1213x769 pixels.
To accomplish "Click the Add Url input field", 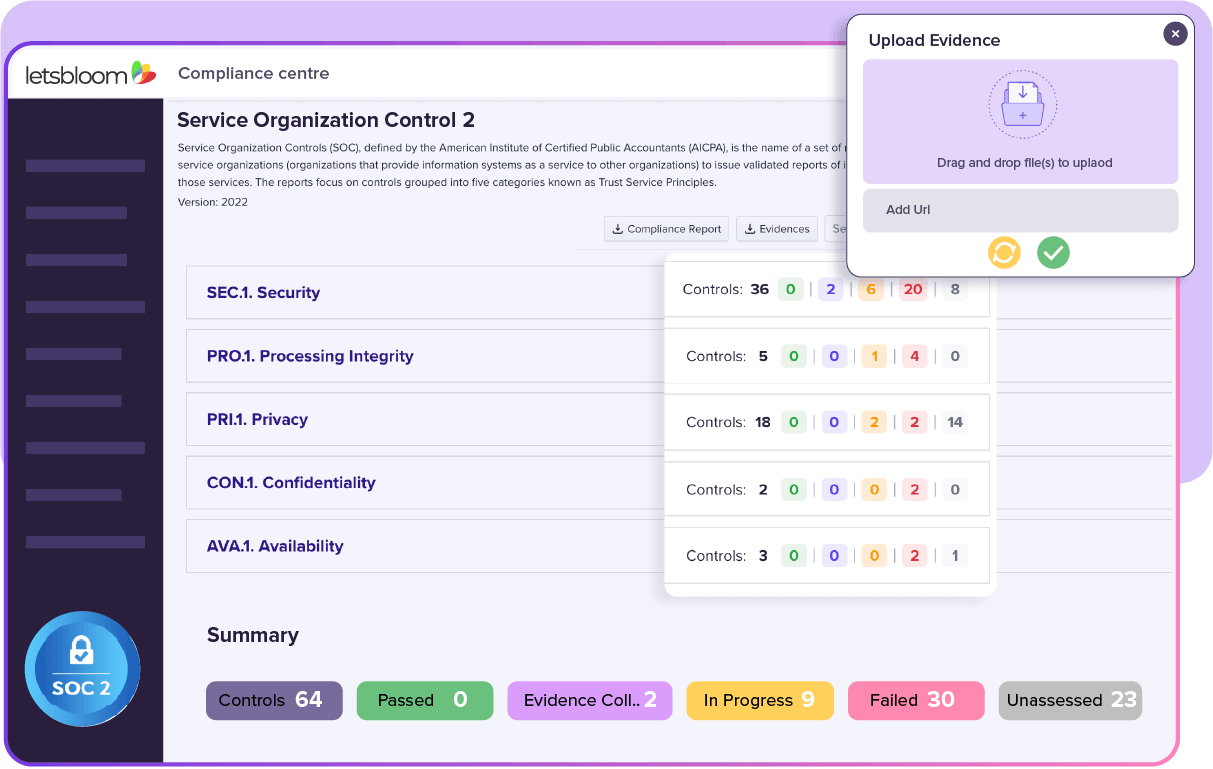I will point(1020,210).
